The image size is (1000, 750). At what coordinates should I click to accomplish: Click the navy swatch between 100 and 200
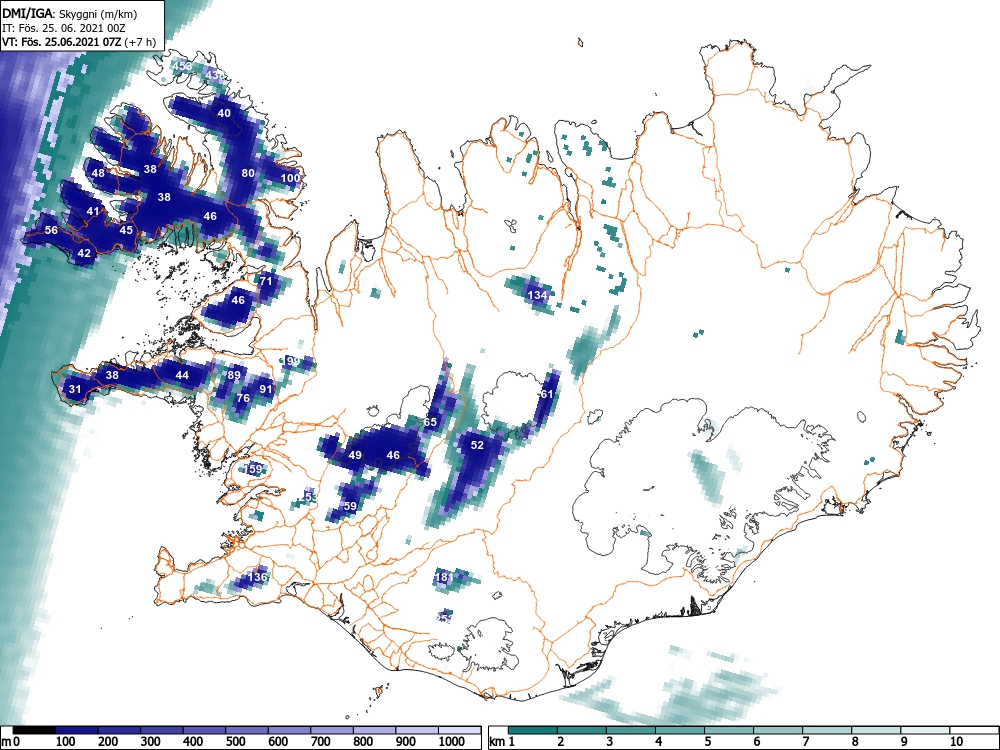point(77,730)
